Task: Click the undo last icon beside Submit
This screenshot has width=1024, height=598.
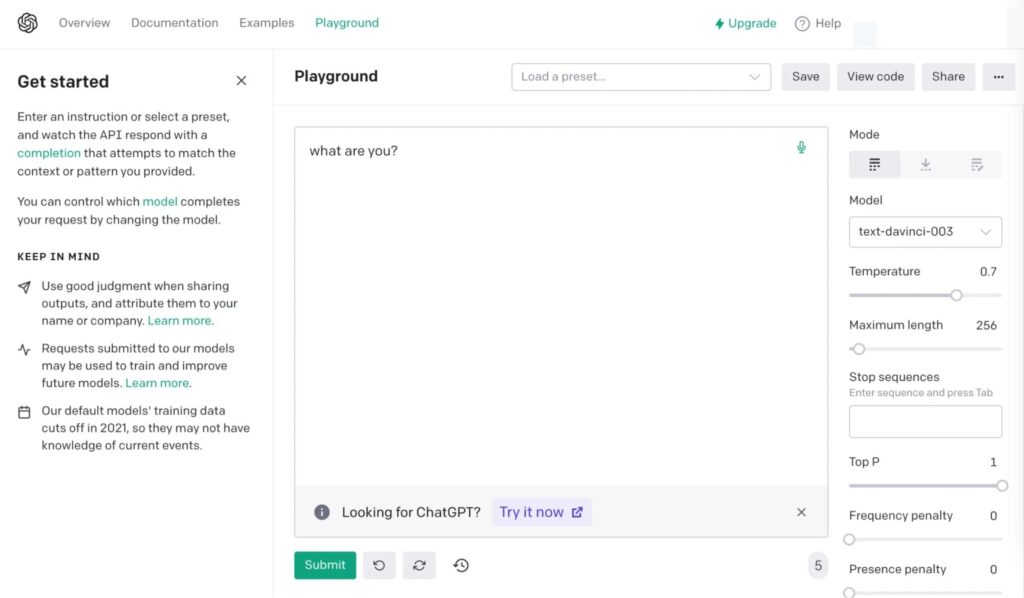Action: pos(379,565)
